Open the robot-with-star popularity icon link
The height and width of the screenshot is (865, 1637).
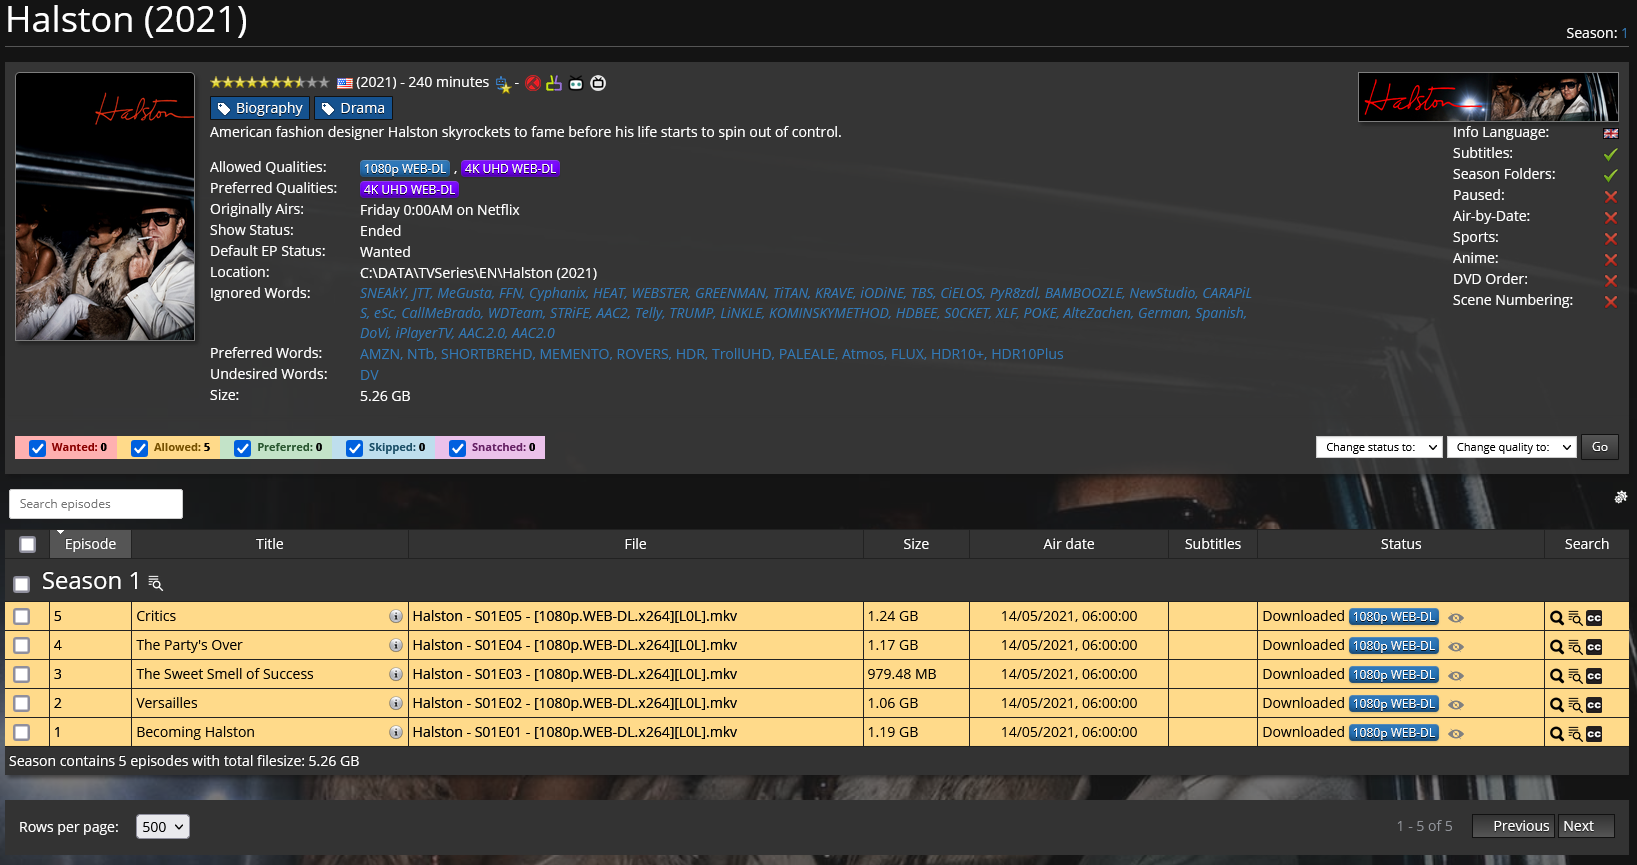[x=503, y=84]
